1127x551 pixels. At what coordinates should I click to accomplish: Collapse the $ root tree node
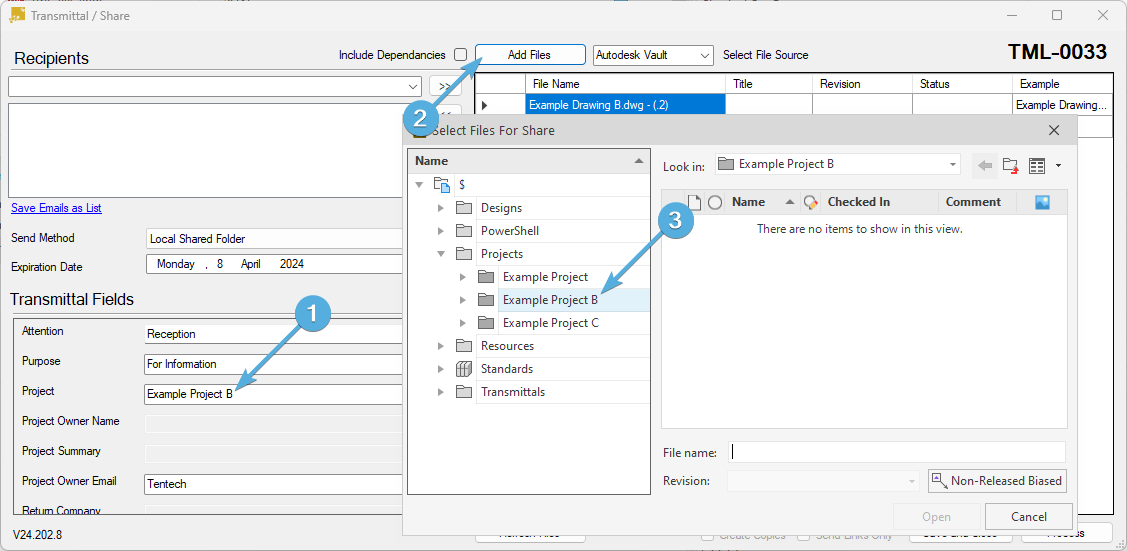tap(419, 185)
